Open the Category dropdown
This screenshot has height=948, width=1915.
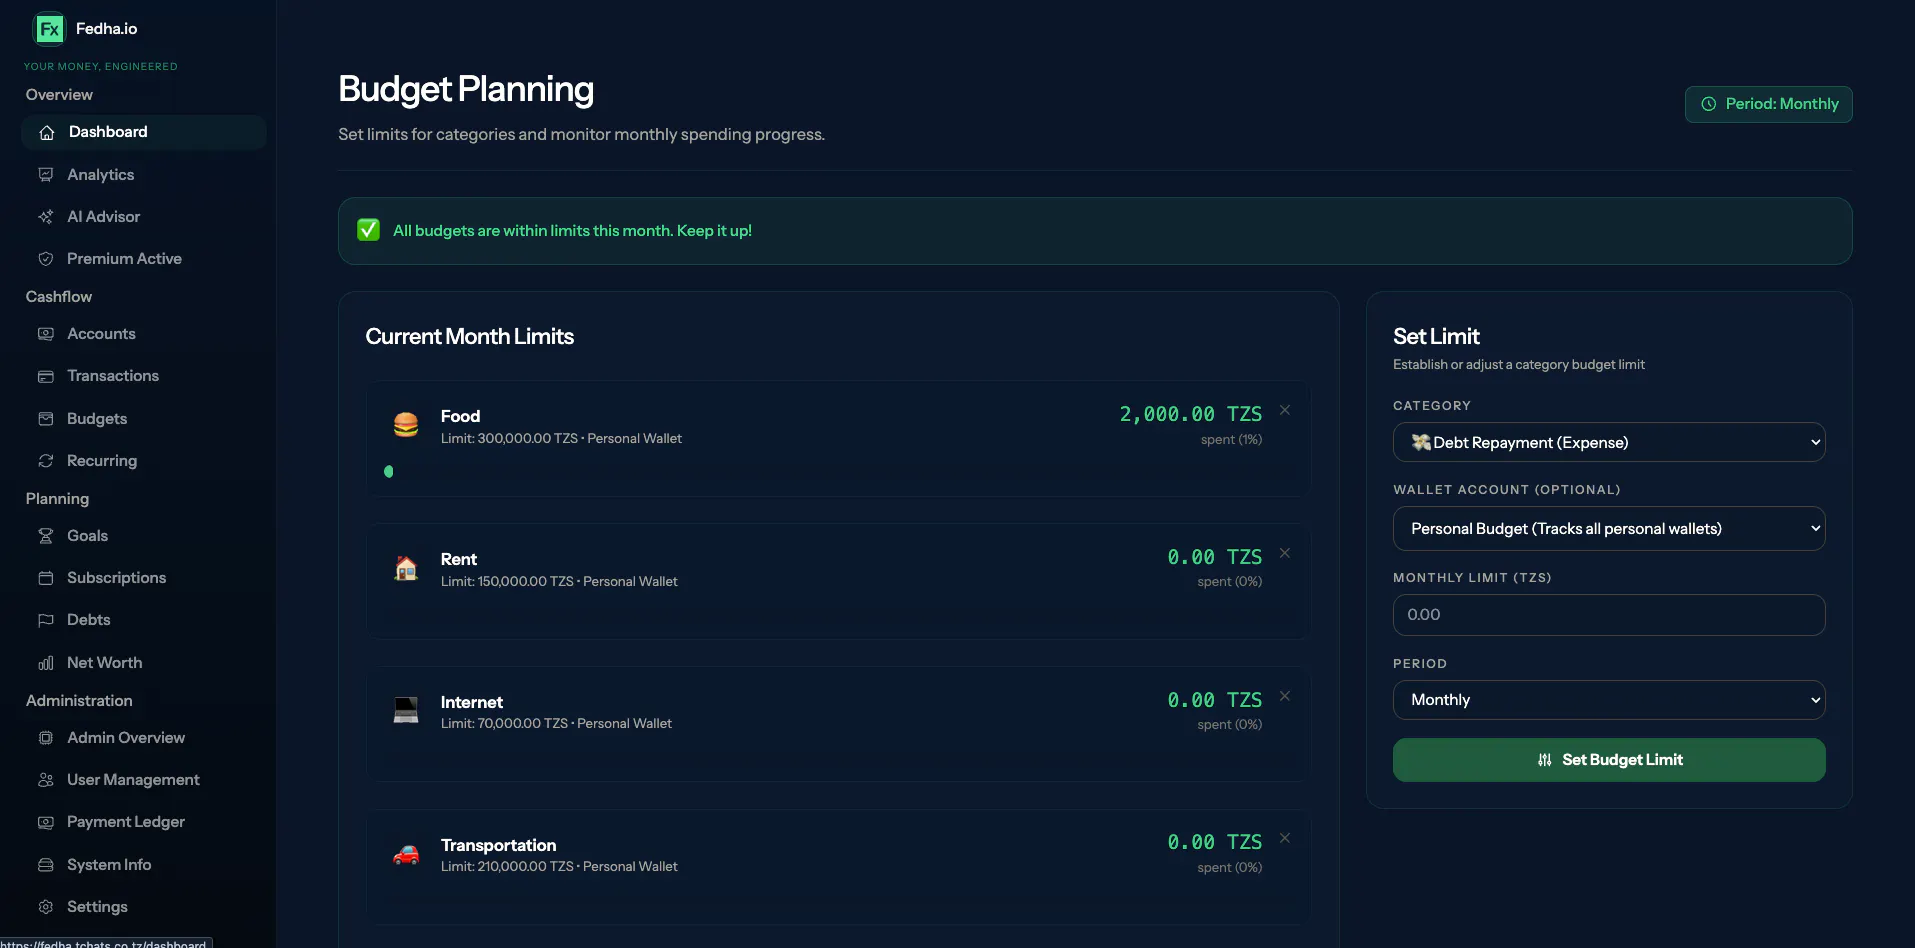(1609, 442)
